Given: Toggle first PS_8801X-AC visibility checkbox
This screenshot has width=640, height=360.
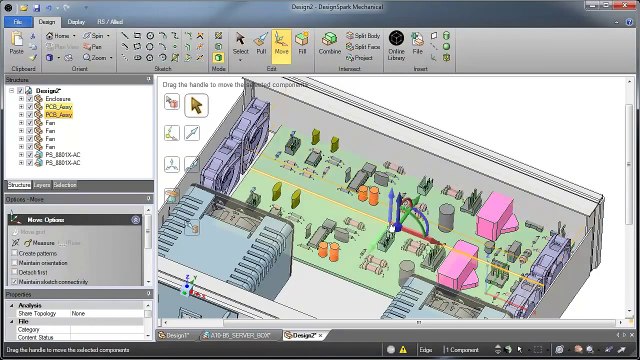Looking at the screenshot, I should click(29, 155).
